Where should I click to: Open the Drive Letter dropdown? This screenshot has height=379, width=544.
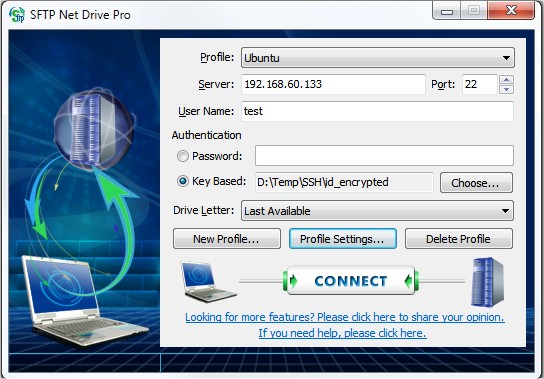377,211
